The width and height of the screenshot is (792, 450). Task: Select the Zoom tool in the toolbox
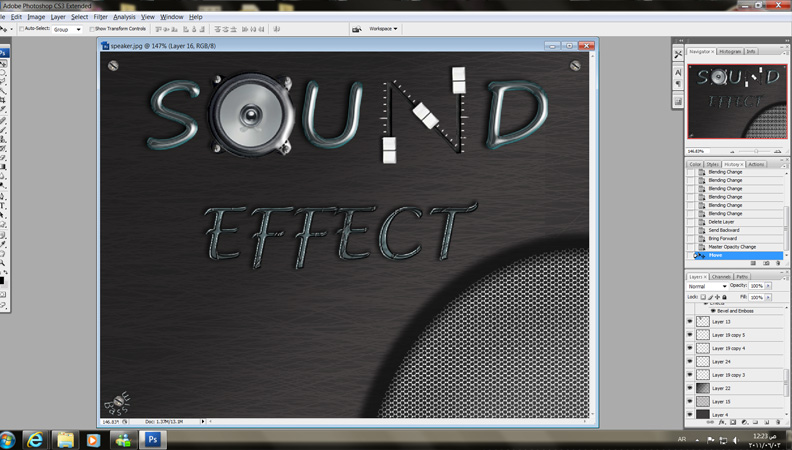click(3, 263)
